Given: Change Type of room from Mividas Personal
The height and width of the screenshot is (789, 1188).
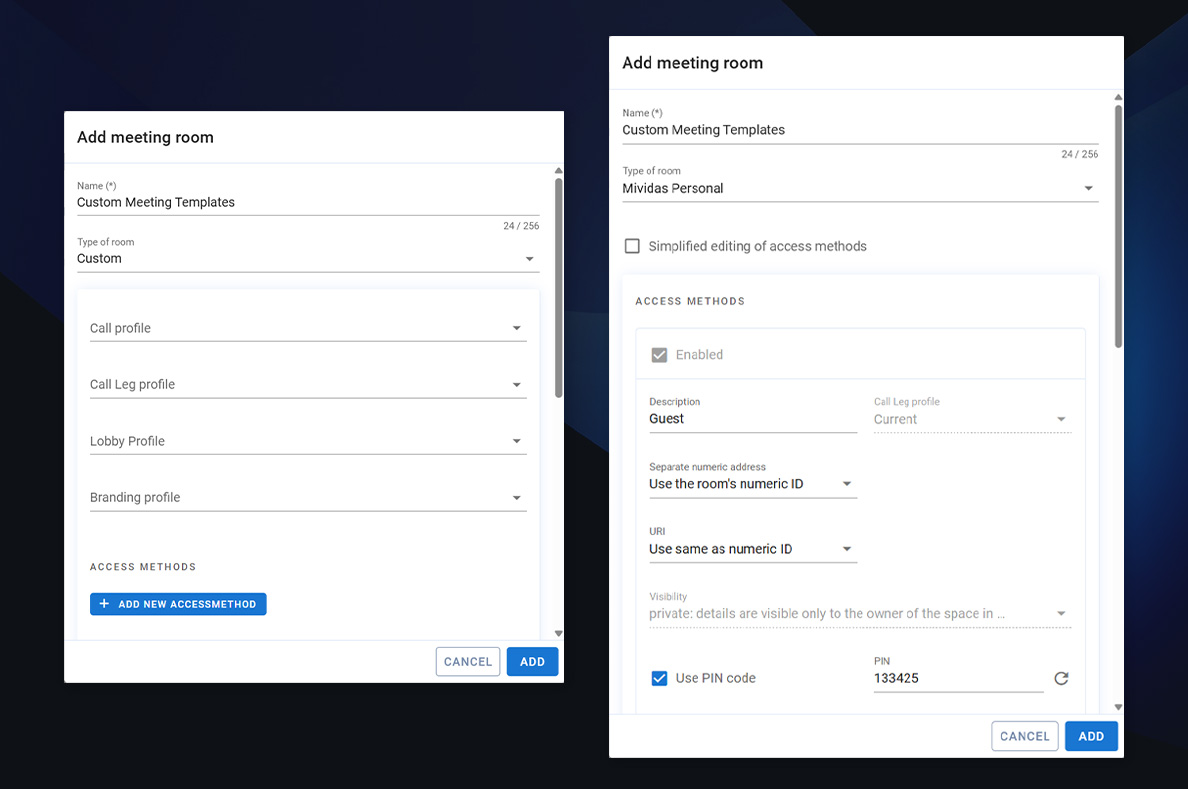Looking at the screenshot, I should click(x=859, y=188).
